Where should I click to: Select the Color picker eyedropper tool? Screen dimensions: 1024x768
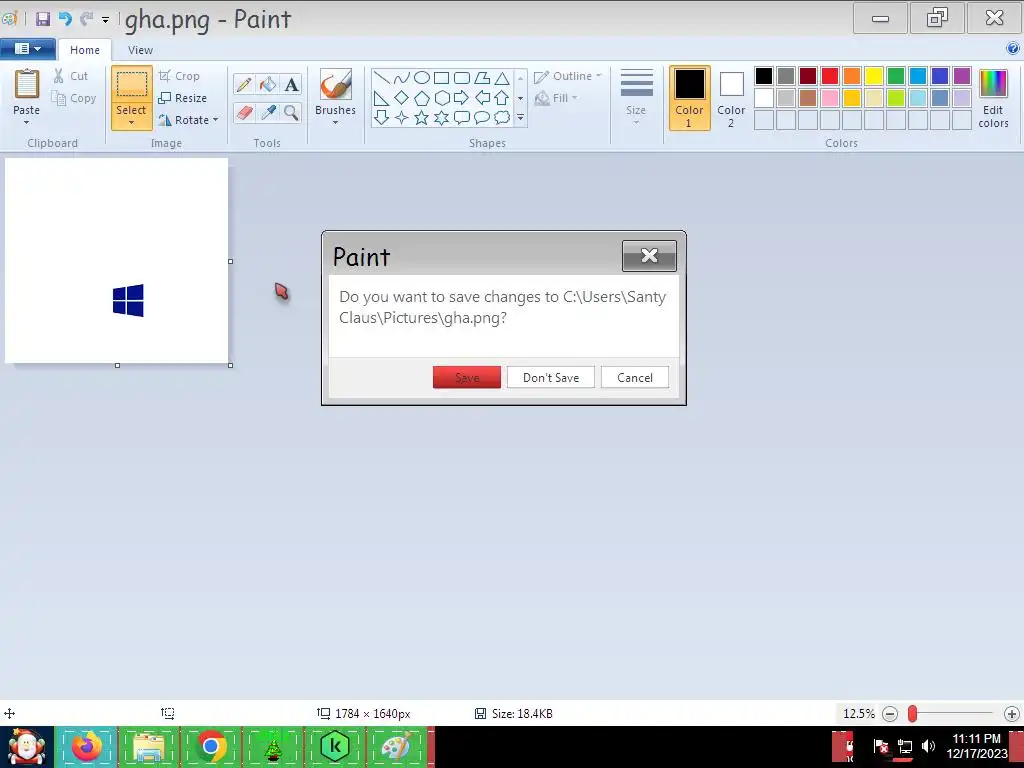coord(268,112)
